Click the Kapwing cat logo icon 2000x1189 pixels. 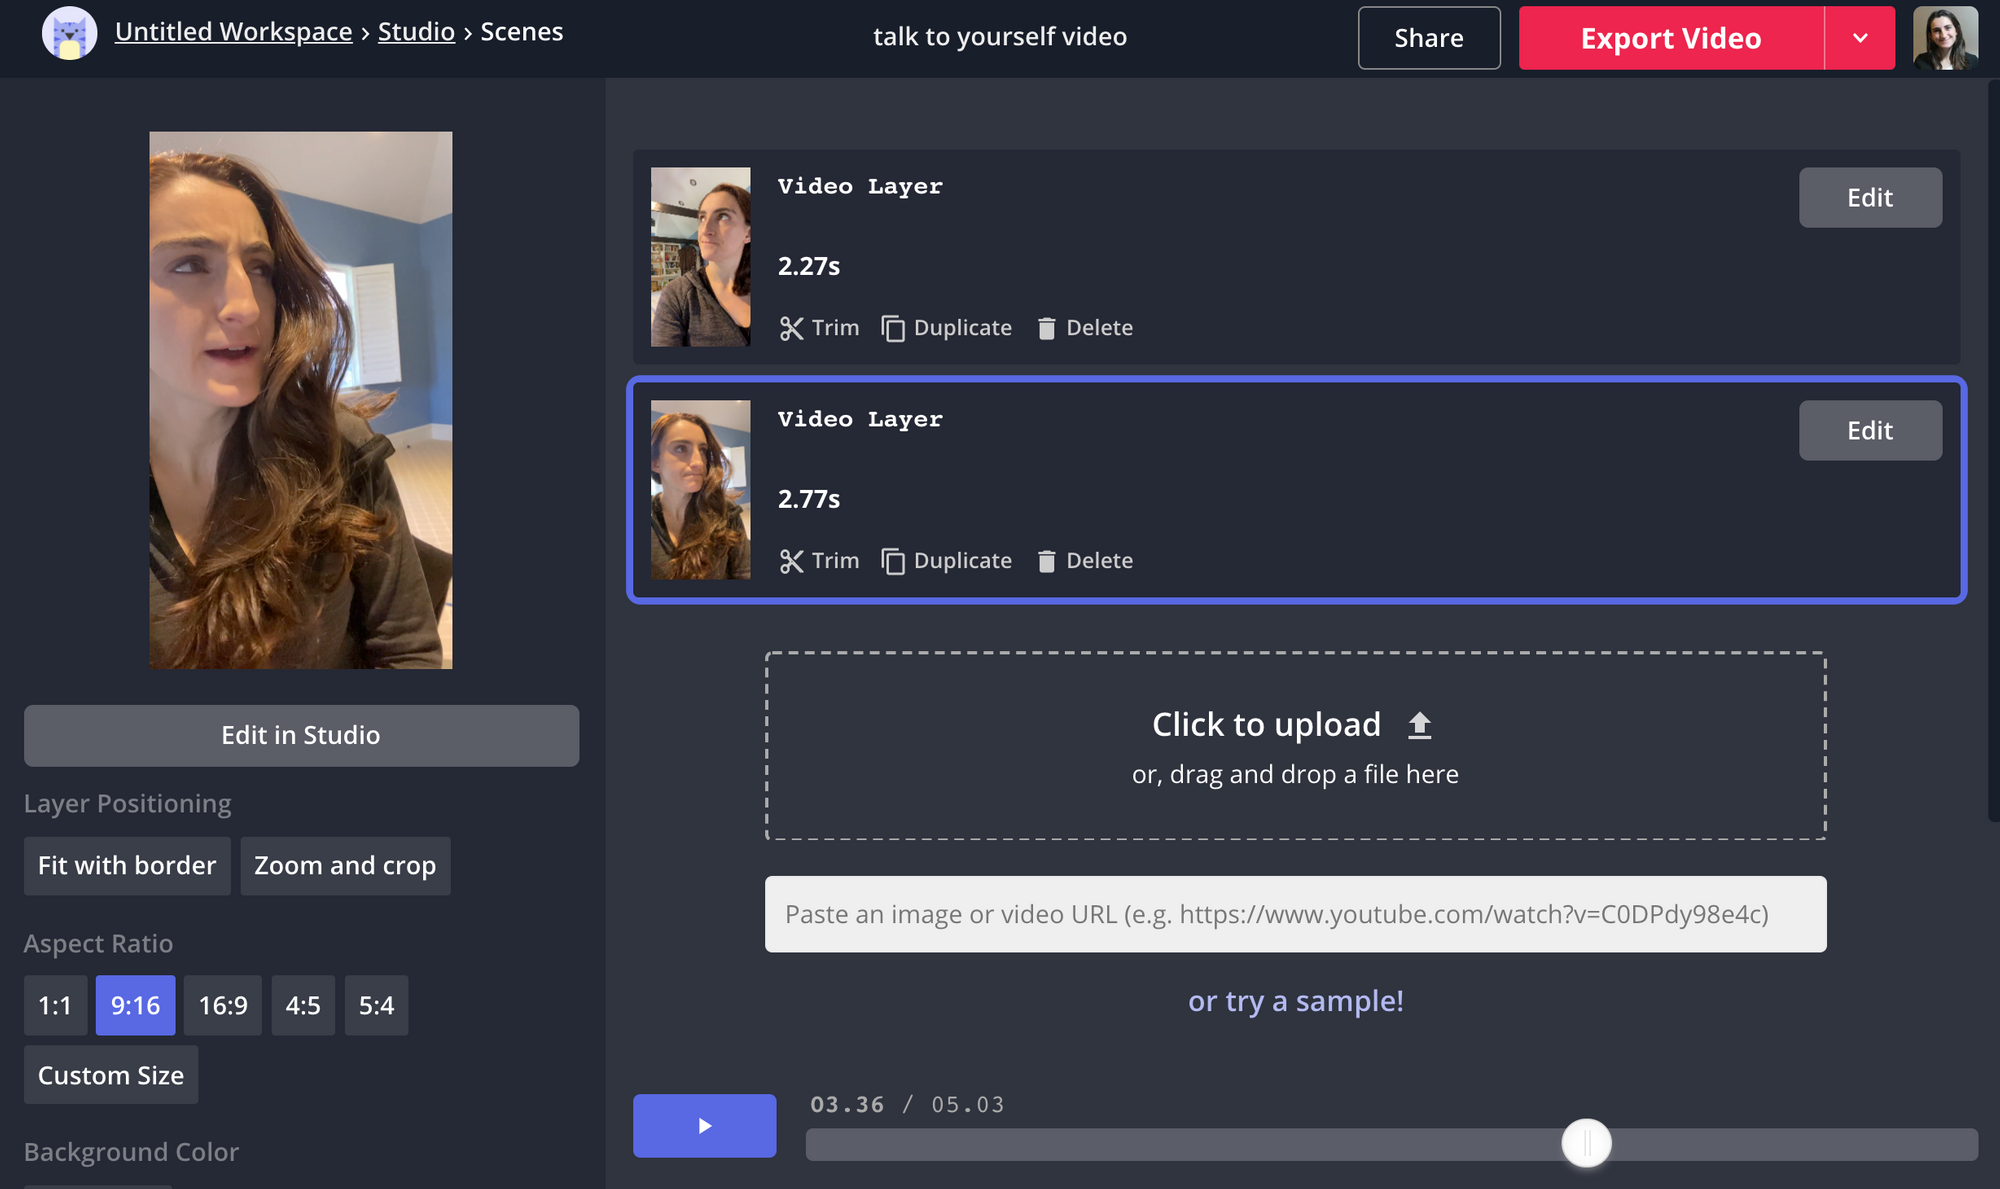click(69, 34)
